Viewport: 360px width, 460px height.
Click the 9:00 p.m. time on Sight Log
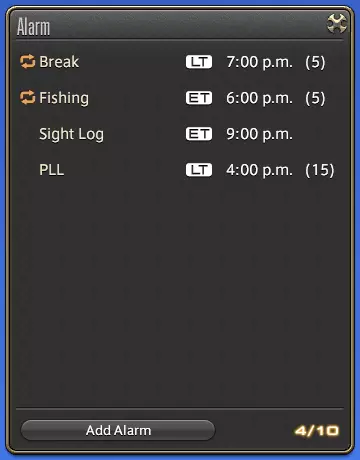point(259,134)
